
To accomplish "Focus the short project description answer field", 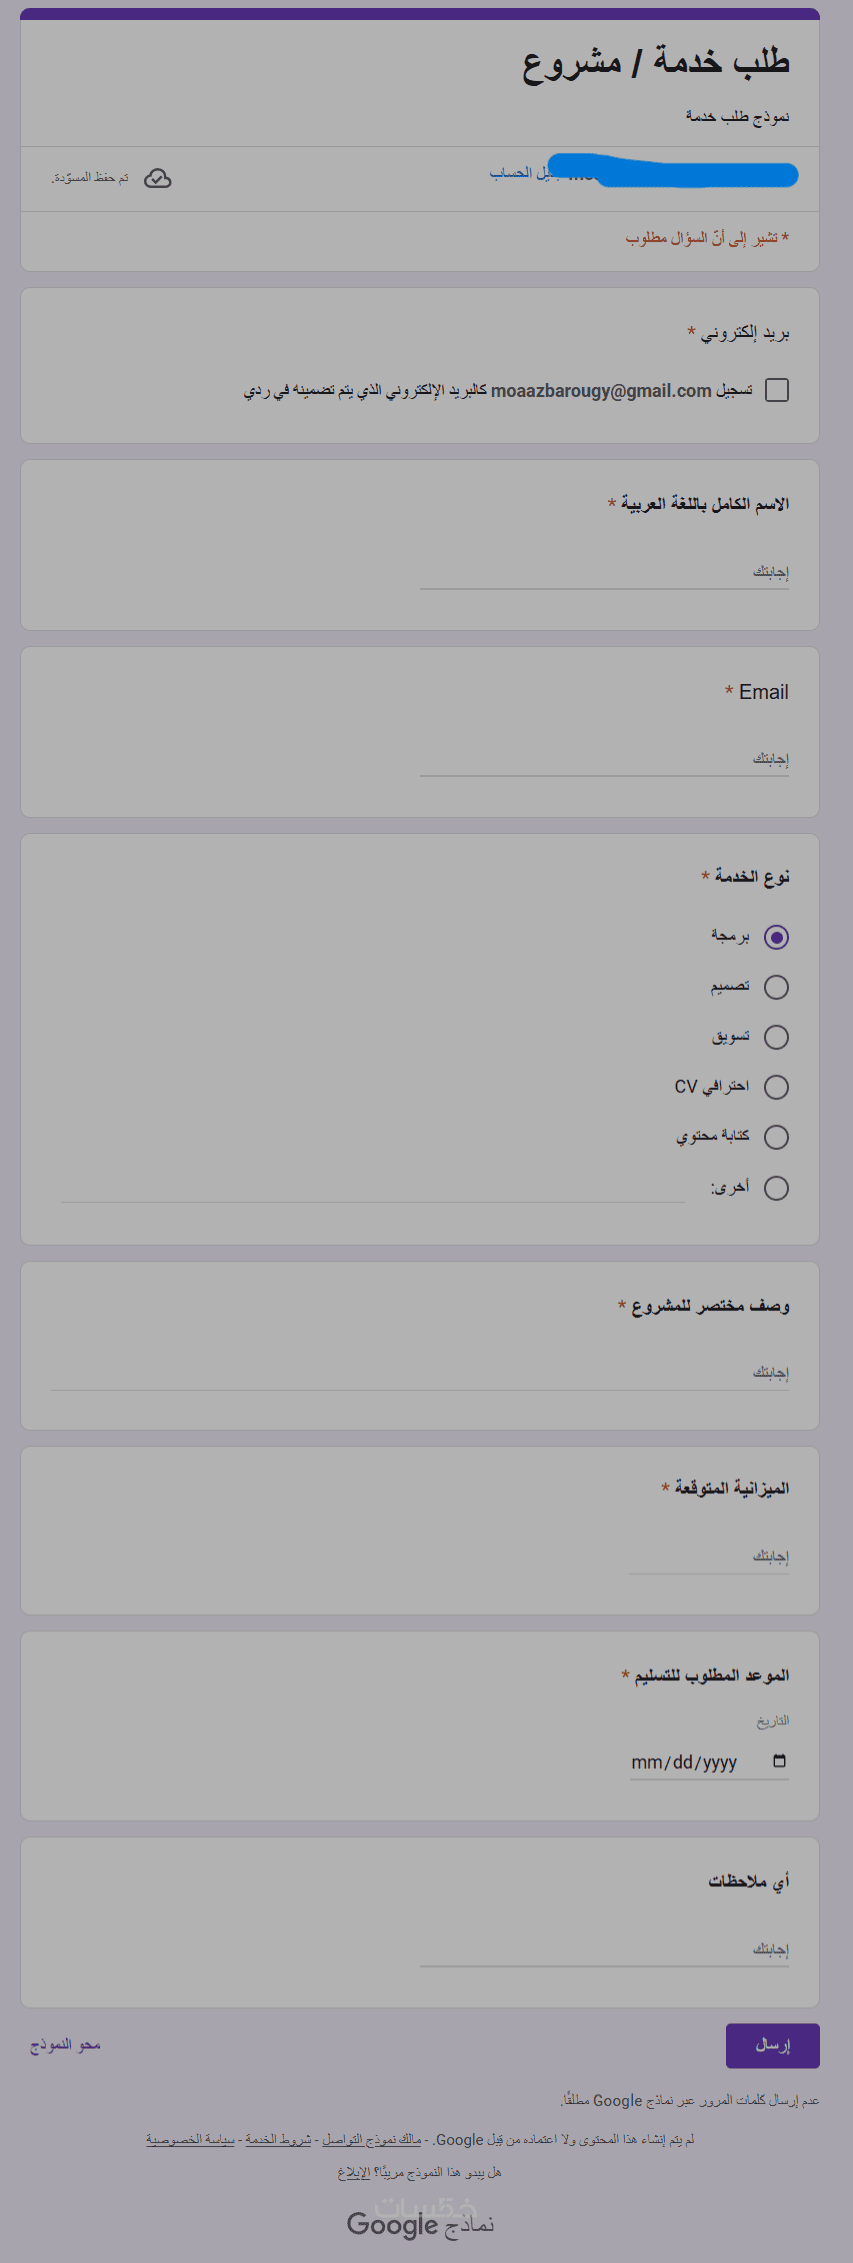I will point(420,1374).
